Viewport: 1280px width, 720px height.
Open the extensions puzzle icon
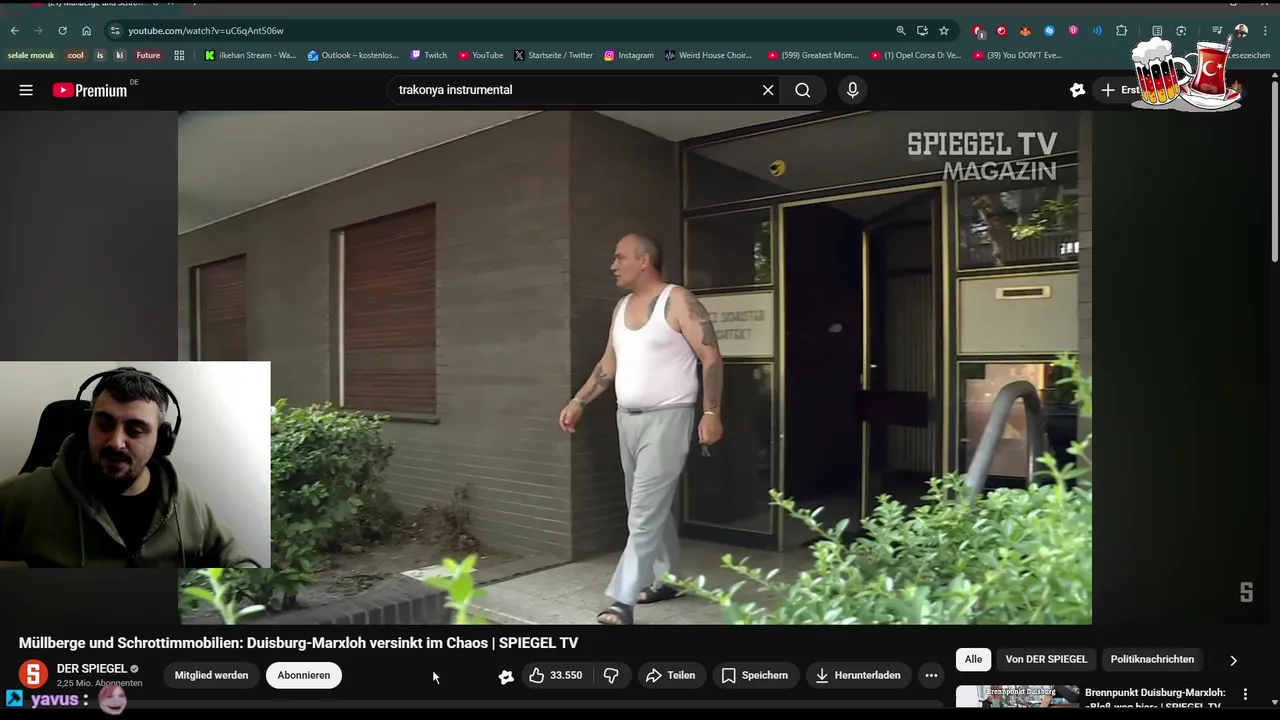(1122, 31)
